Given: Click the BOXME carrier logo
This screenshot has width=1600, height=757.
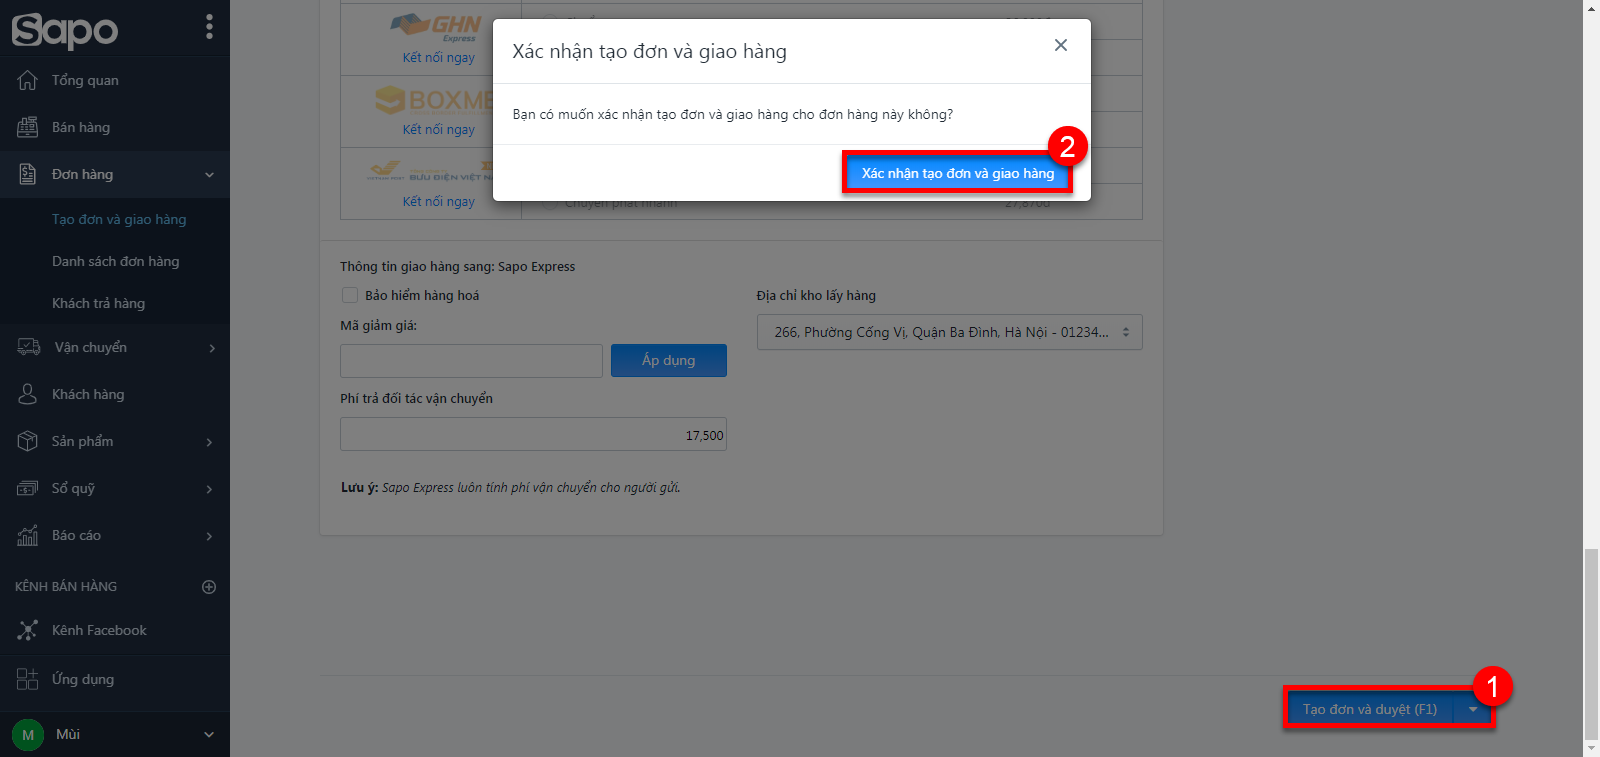Looking at the screenshot, I should (x=434, y=100).
